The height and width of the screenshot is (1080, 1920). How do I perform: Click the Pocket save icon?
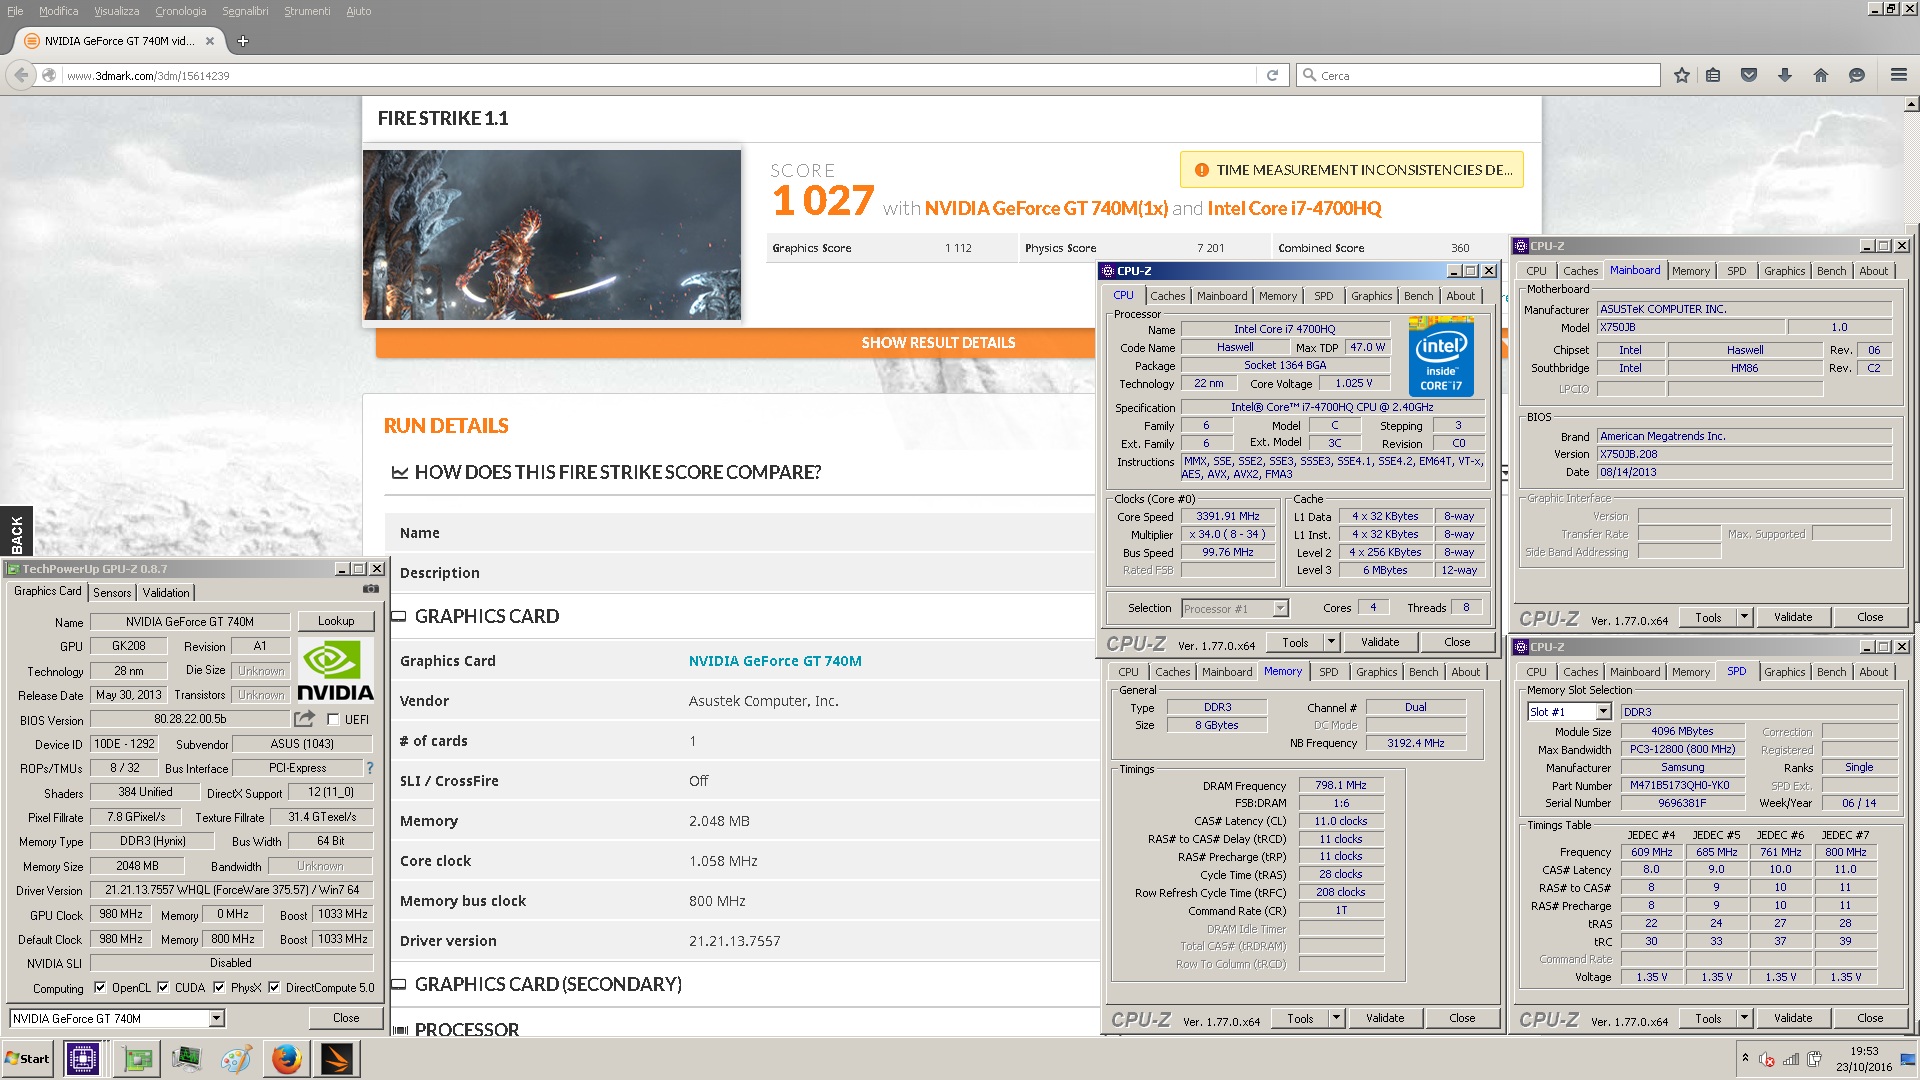(x=1749, y=75)
